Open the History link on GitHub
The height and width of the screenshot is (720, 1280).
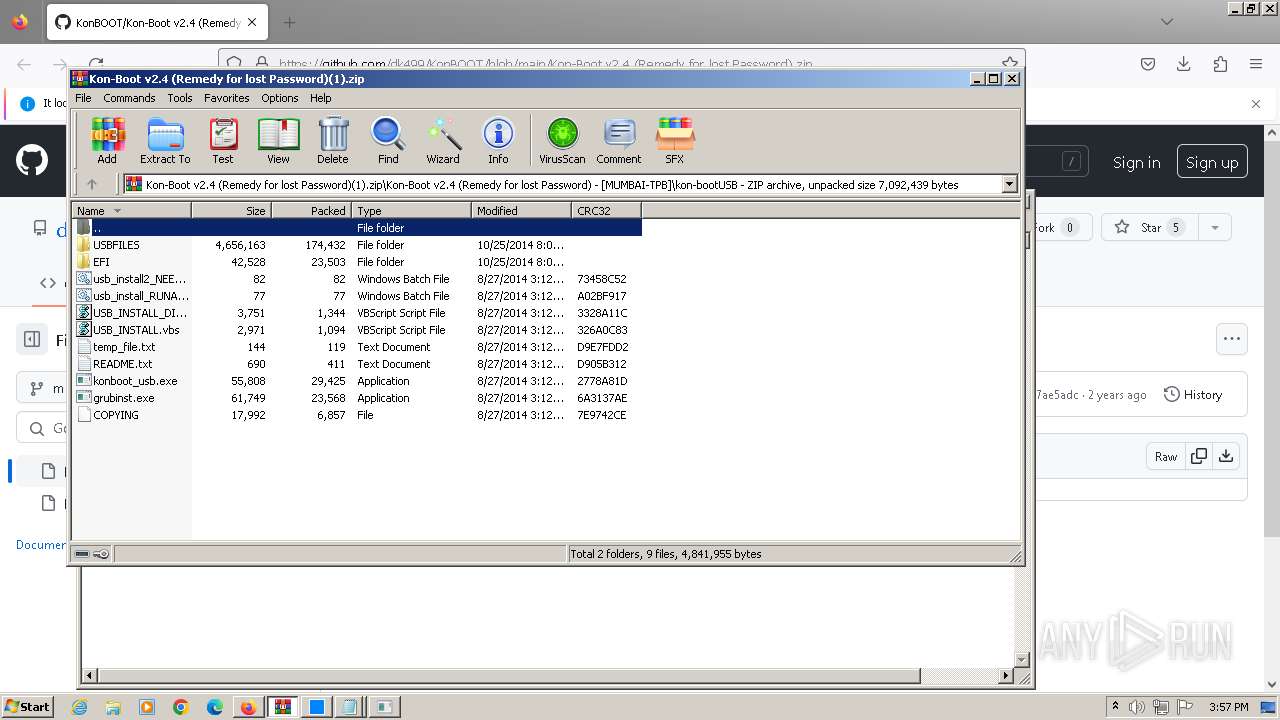click(x=1193, y=395)
